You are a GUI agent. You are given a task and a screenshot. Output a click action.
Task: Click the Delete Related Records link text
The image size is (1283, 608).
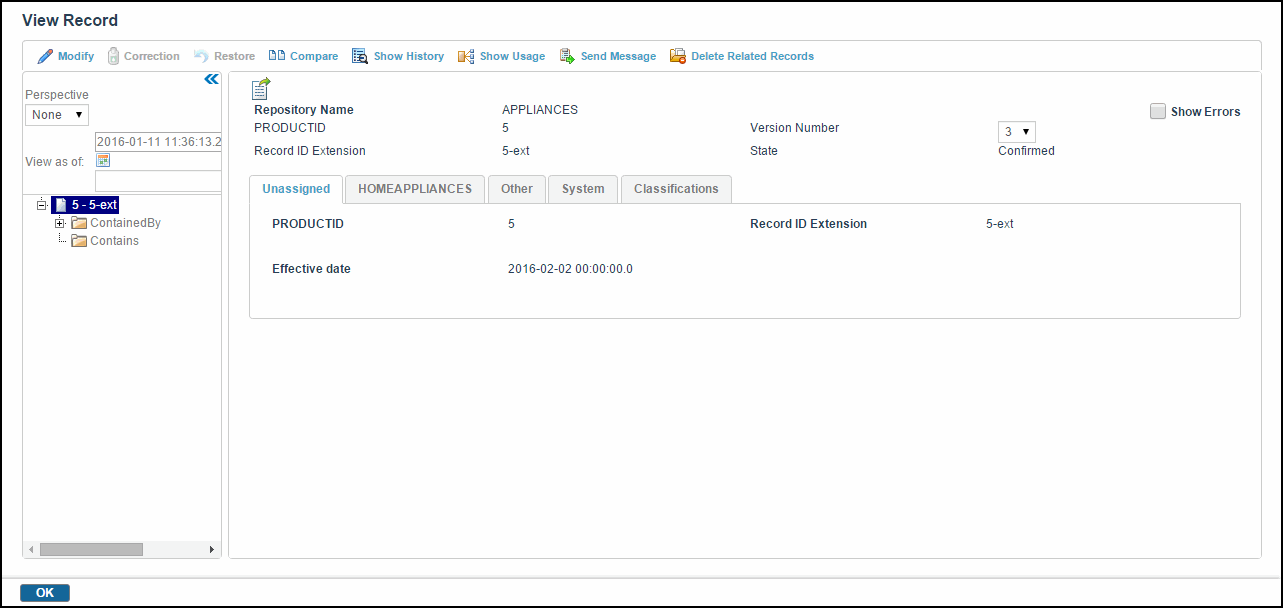pos(753,57)
